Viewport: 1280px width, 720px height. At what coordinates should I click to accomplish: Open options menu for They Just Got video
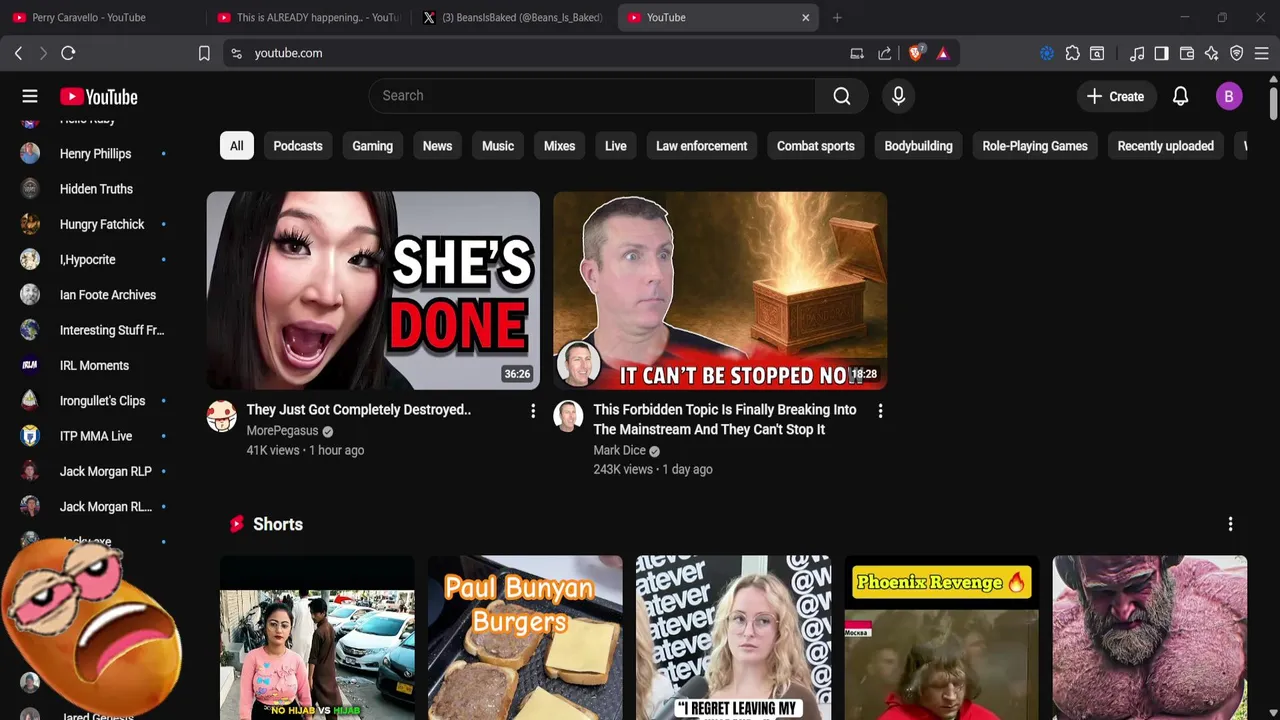(x=533, y=411)
